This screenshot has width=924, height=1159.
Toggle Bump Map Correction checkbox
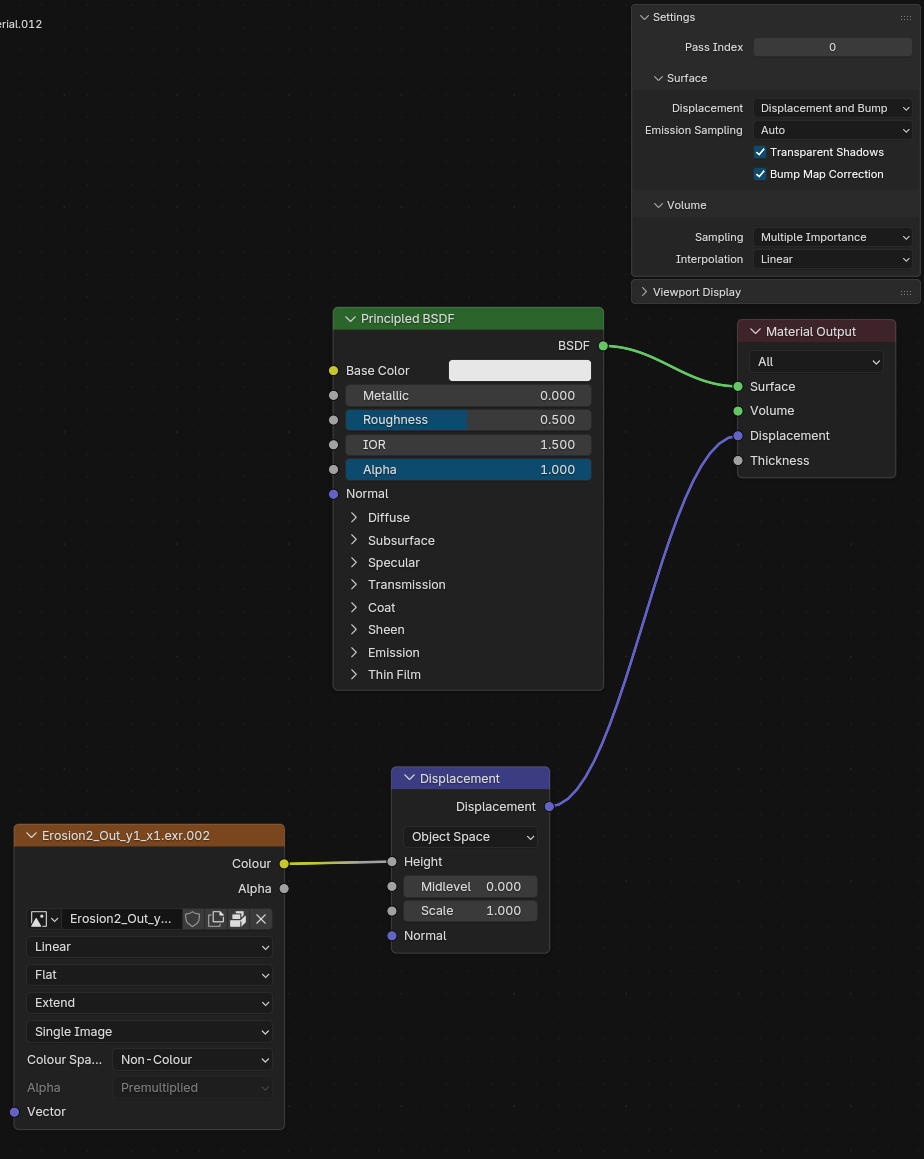(x=760, y=174)
